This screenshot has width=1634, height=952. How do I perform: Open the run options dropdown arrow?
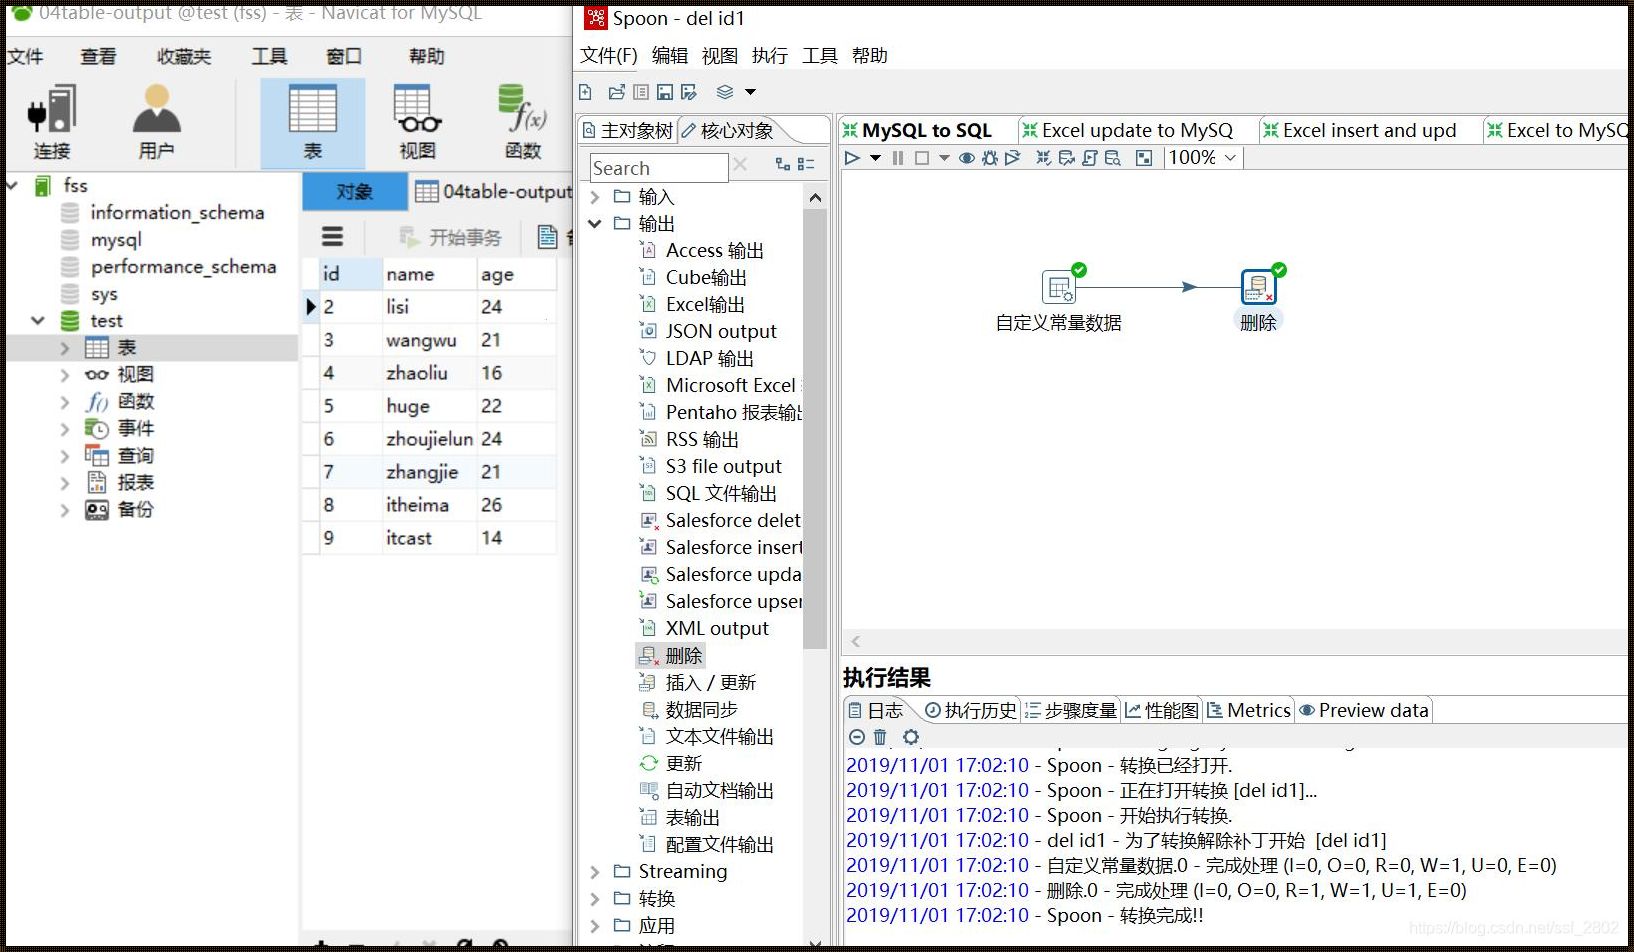(x=875, y=158)
